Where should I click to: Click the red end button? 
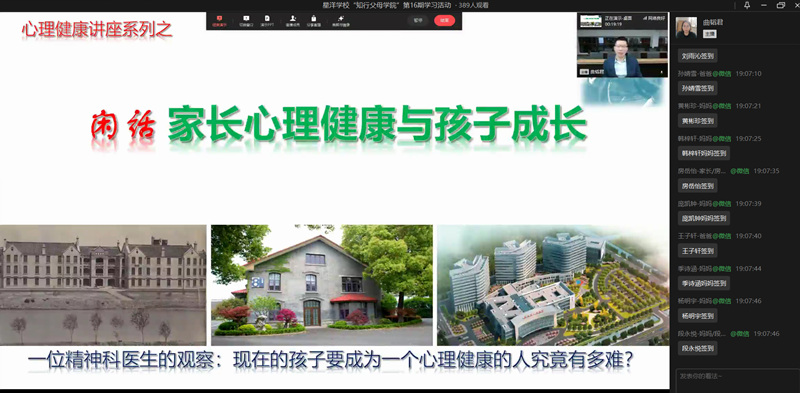click(x=444, y=20)
